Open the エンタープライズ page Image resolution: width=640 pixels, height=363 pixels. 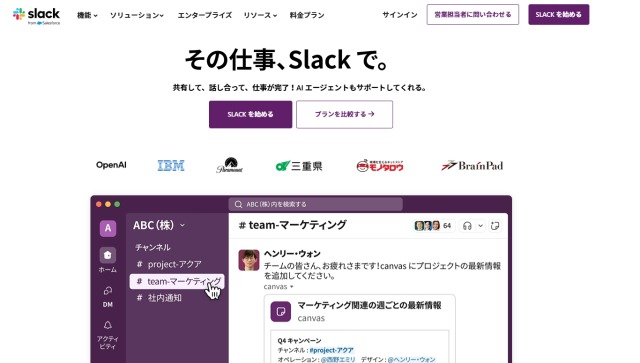point(204,15)
